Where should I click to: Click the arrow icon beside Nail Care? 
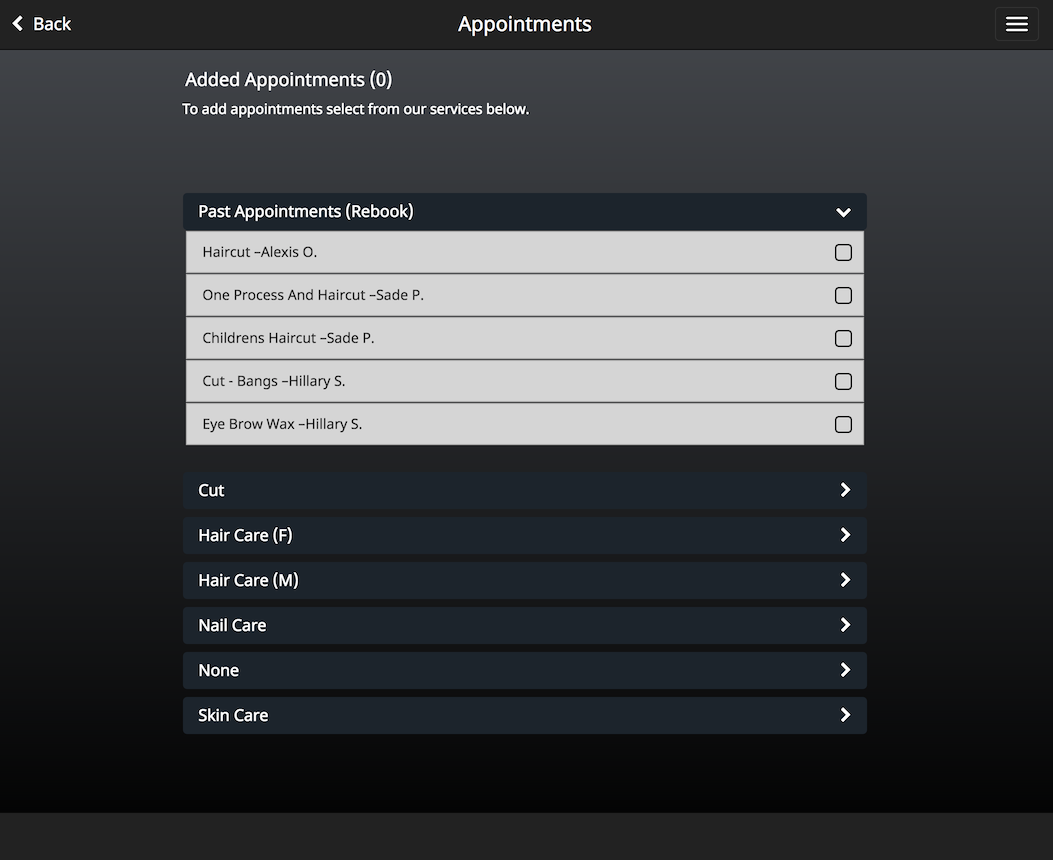[x=845, y=625]
